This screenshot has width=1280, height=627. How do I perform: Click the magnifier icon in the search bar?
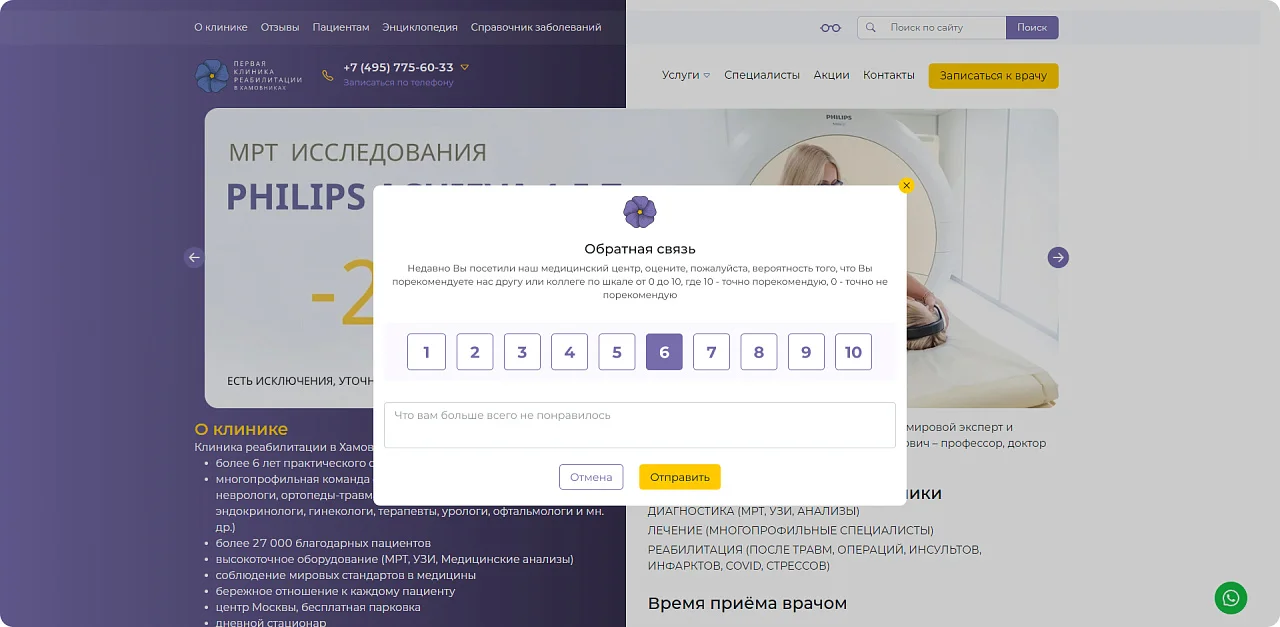coord(870,27)
